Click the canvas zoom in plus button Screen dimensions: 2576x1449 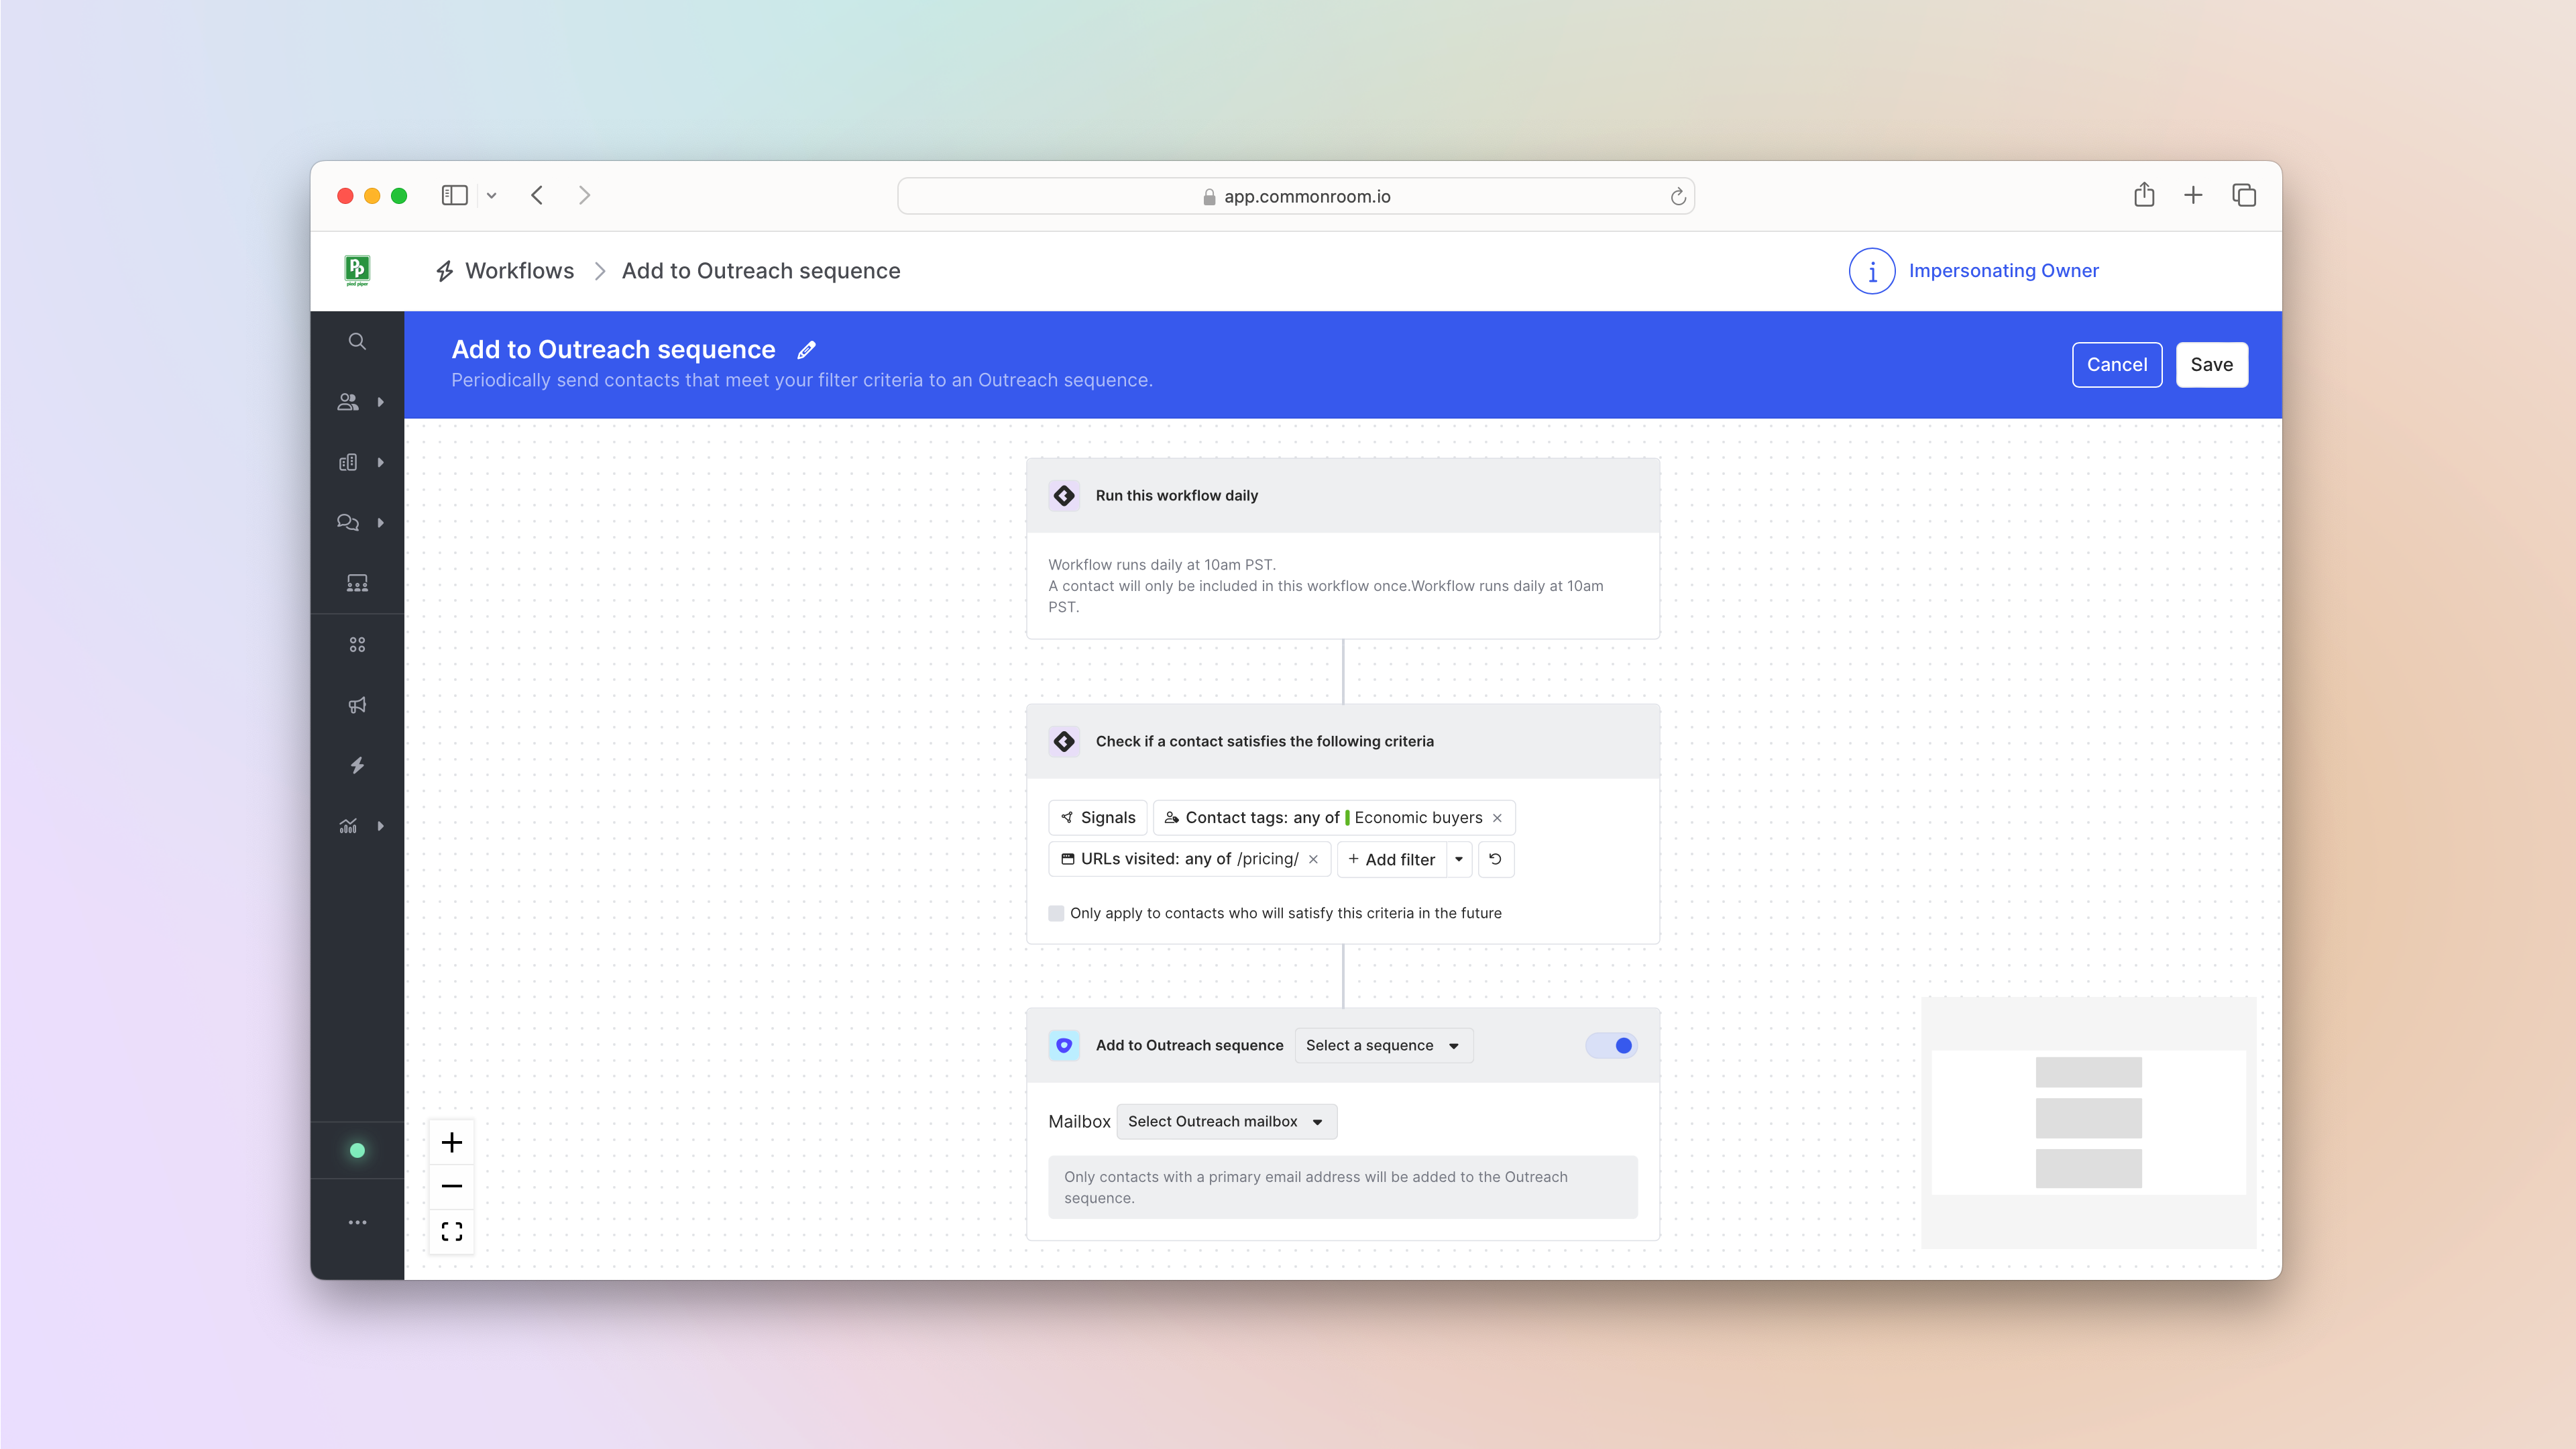tap(452, 1142)
